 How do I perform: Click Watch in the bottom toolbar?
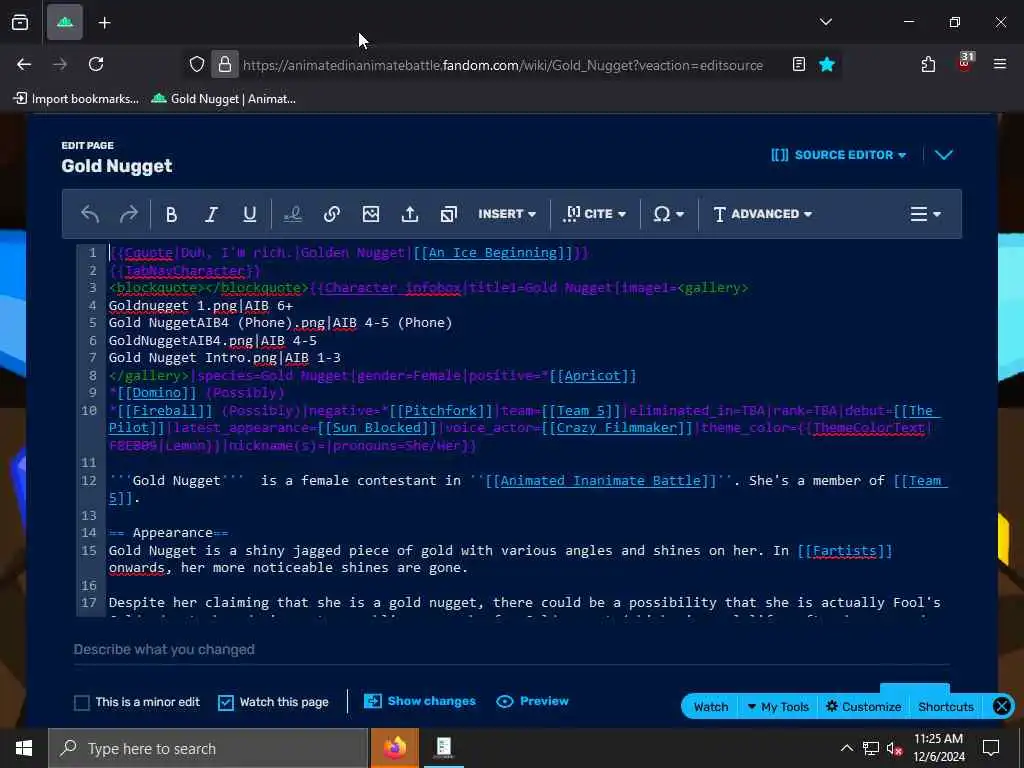click(x=711, y=707)
